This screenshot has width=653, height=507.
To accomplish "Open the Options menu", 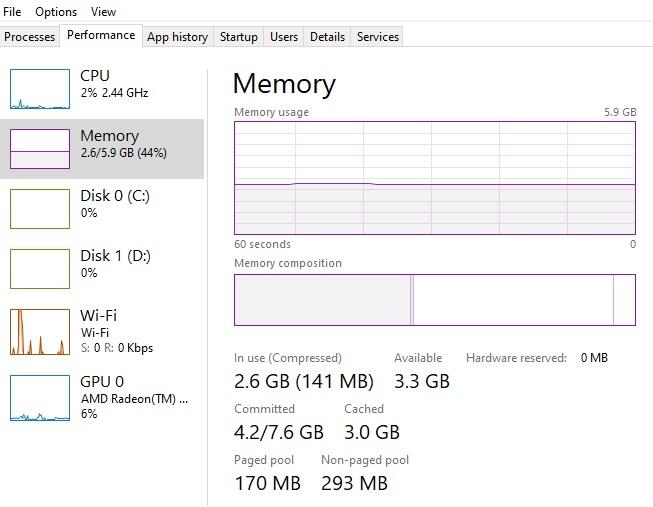I will tap(56, 12).
